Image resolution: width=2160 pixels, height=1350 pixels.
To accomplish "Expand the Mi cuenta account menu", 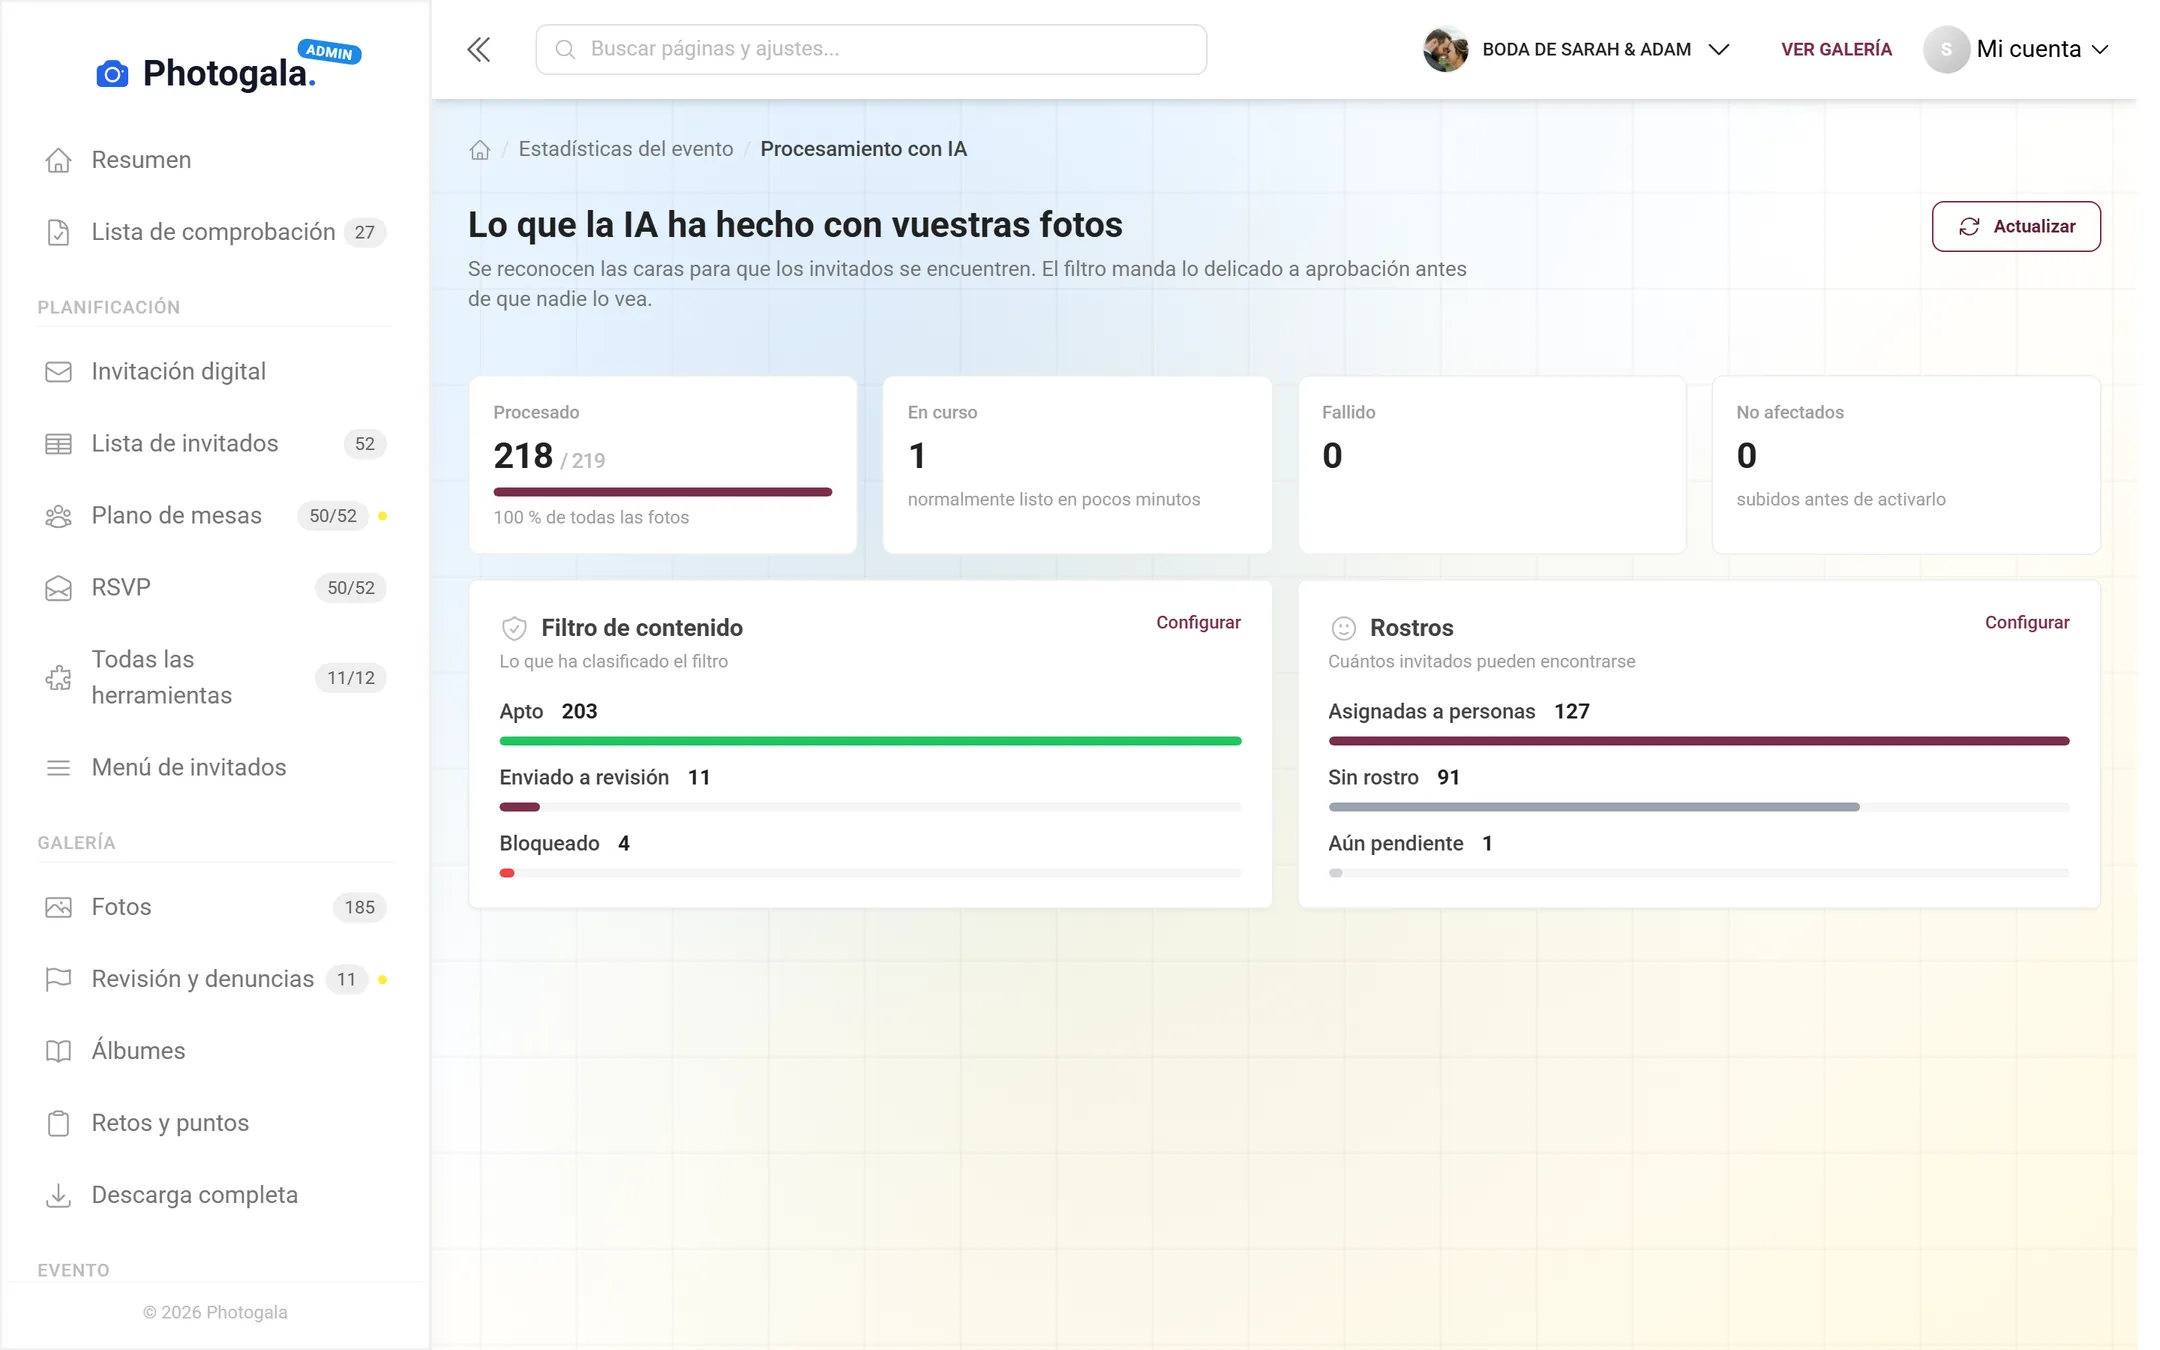I will point(2016,49).
